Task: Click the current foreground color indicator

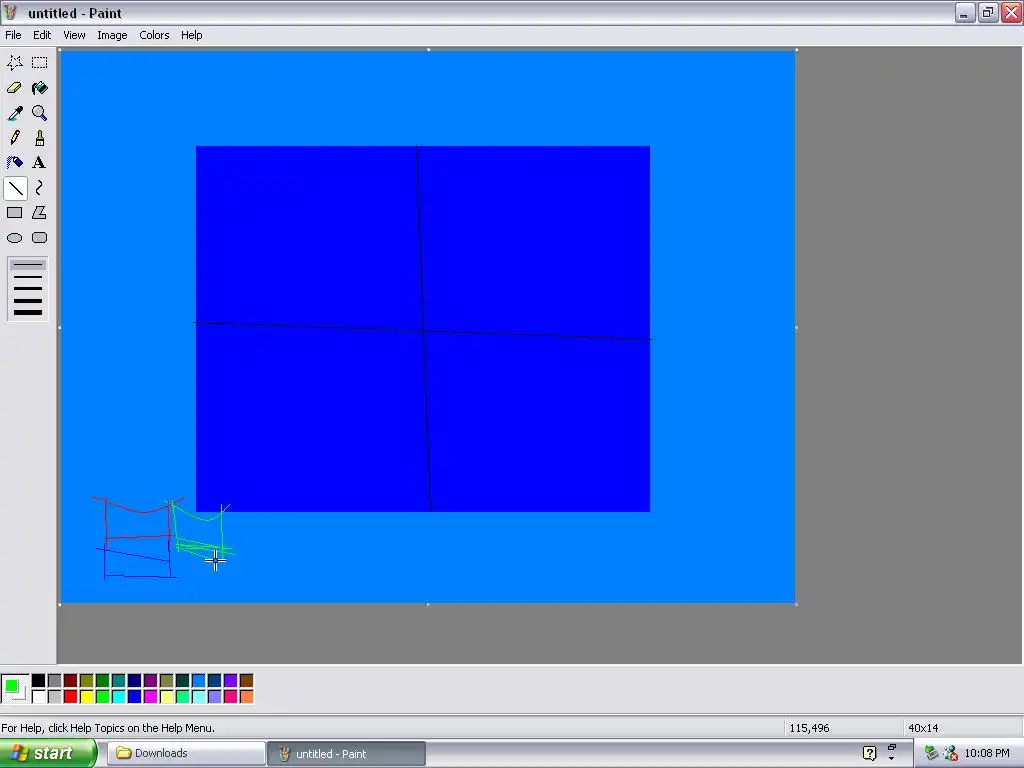Action: [x=11, y=685]
